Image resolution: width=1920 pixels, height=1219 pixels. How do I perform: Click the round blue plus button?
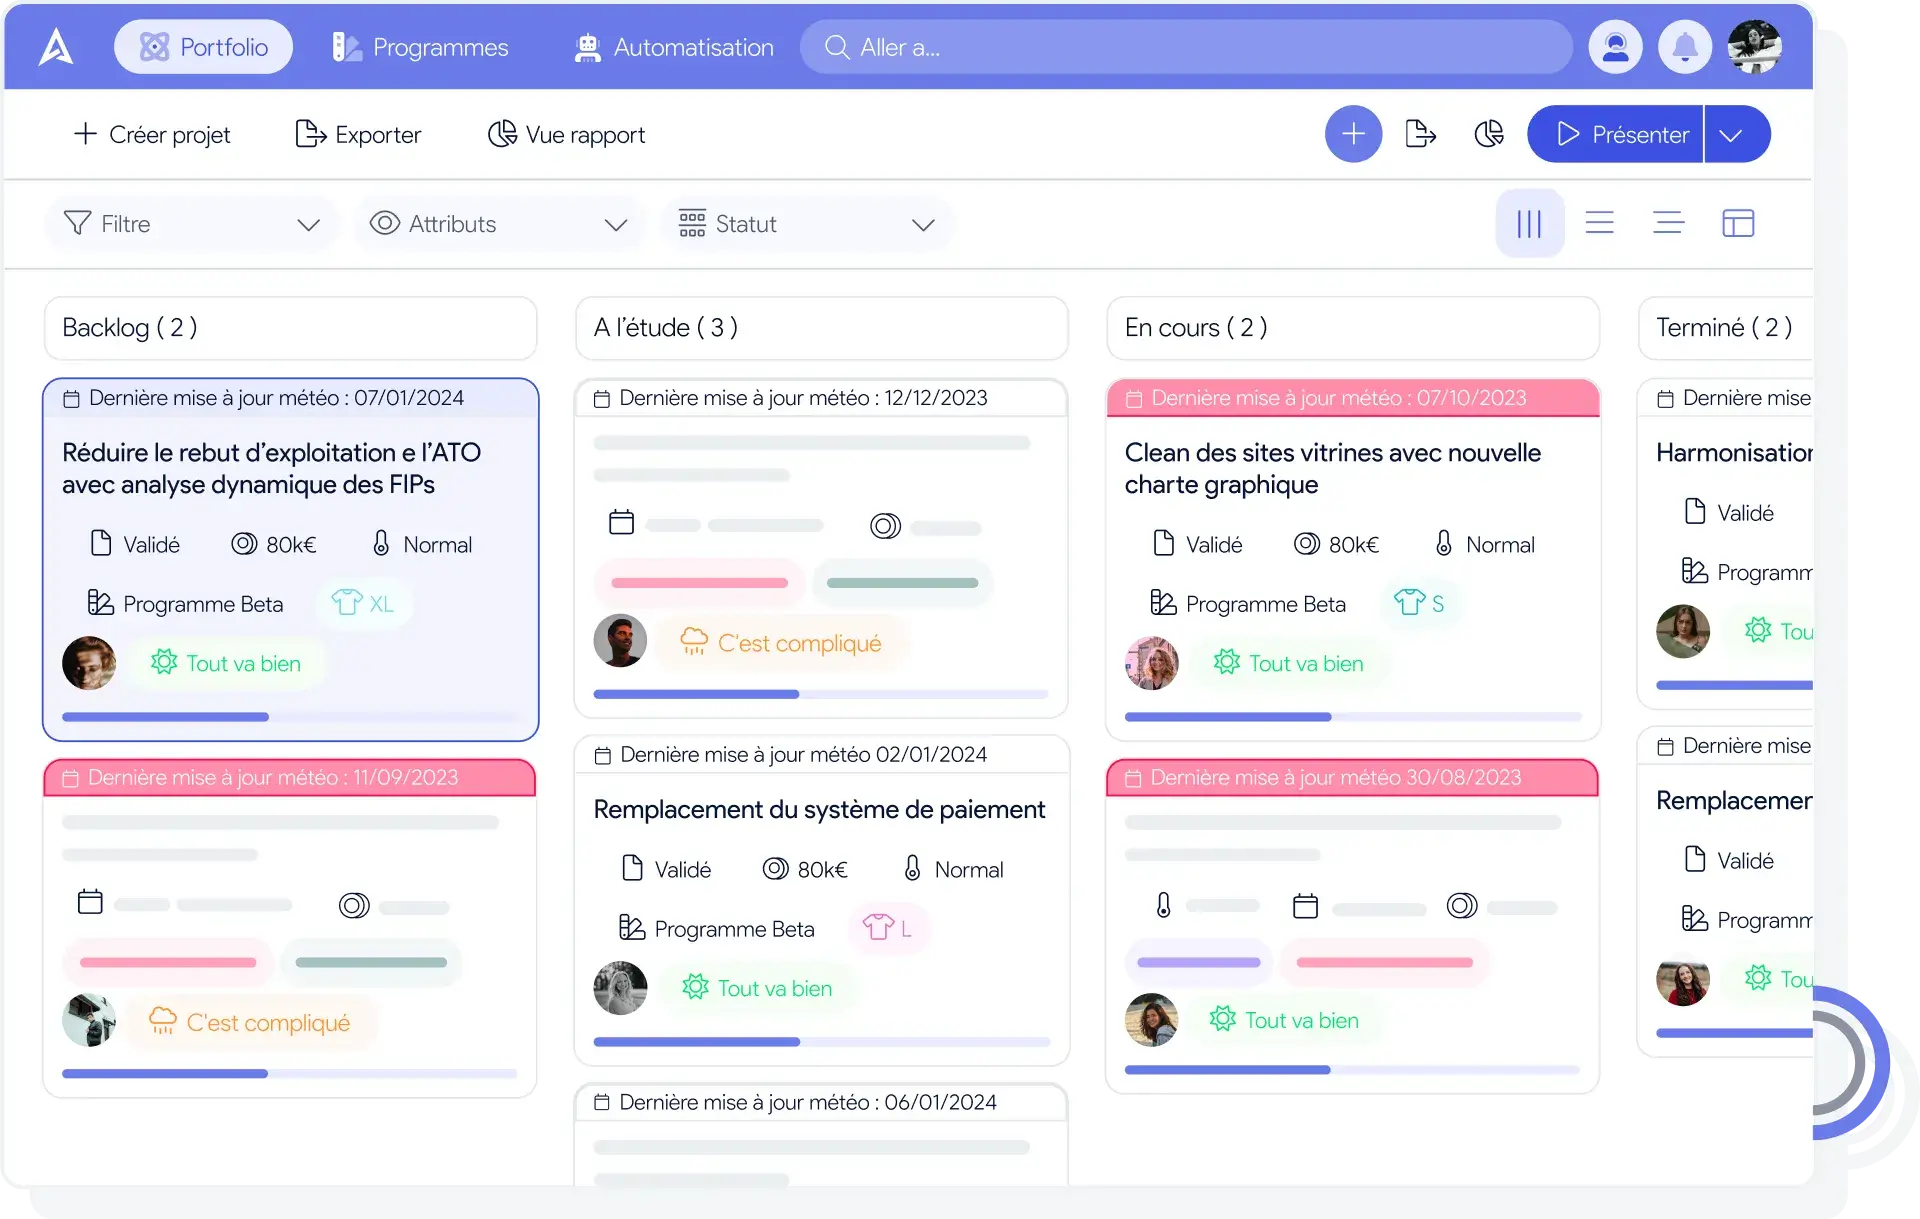pos(1354,134)
